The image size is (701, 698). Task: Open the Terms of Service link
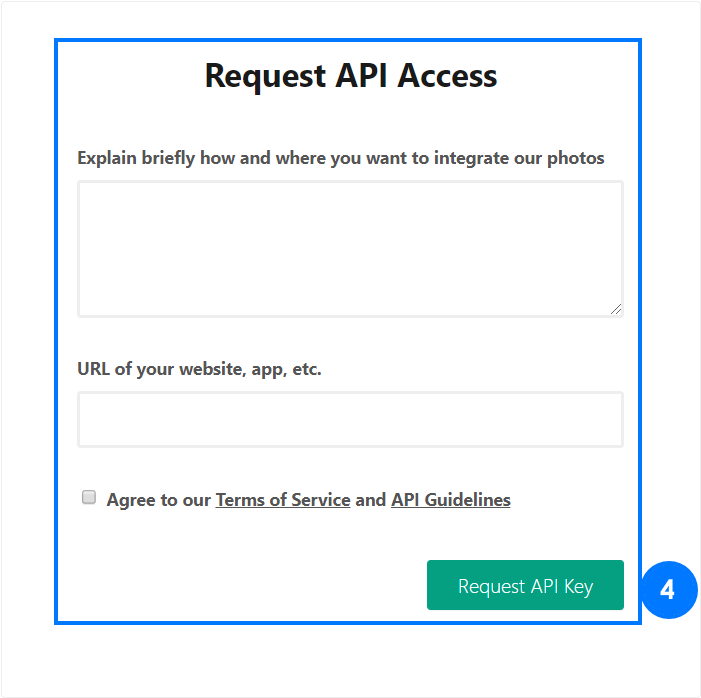(283, 500)
